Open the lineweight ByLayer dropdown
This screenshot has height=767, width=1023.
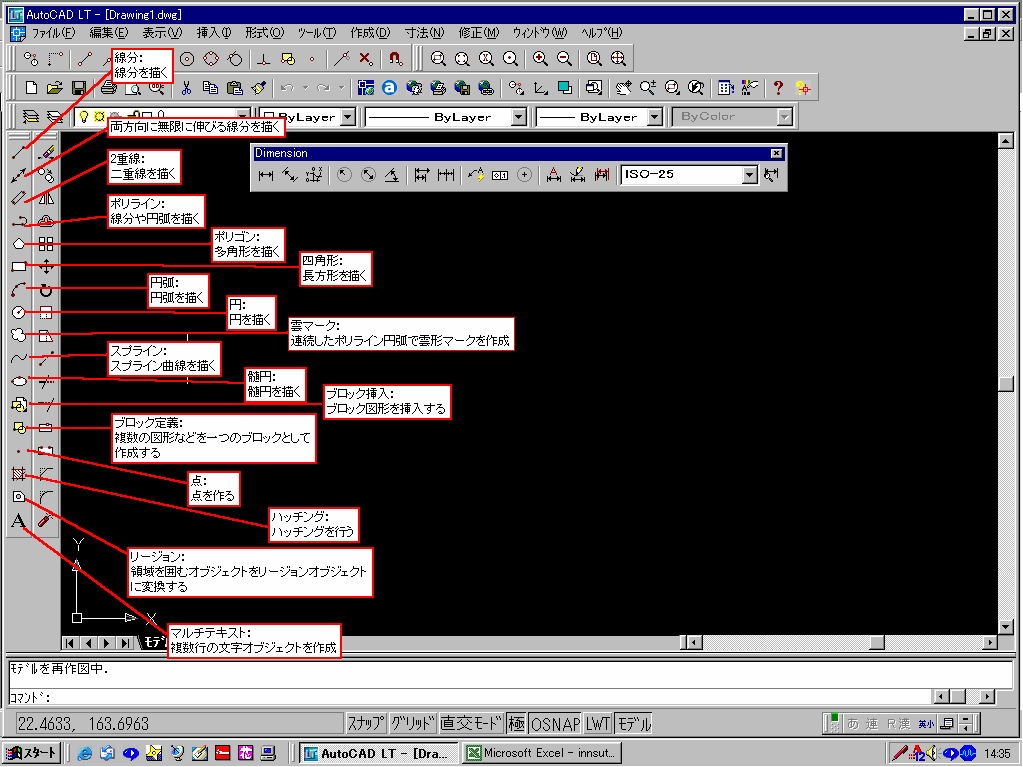pyautogui.click(x=655, y=117)
